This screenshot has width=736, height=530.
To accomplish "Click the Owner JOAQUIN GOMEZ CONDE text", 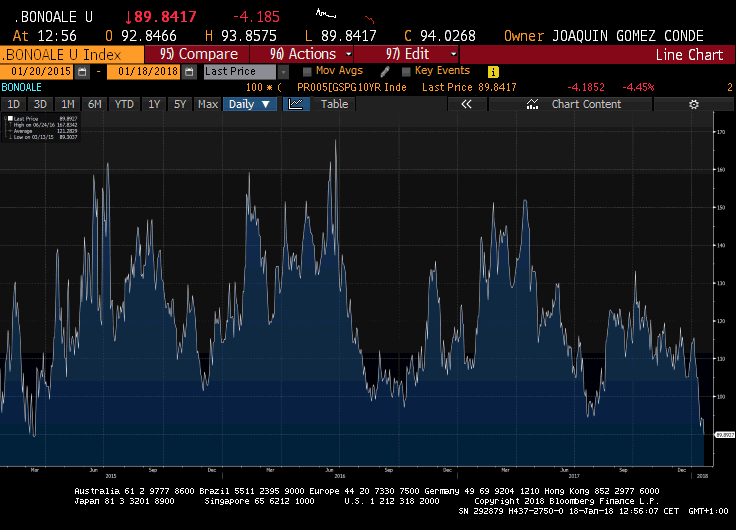I will pyautogui.click(x=604, y=36).
